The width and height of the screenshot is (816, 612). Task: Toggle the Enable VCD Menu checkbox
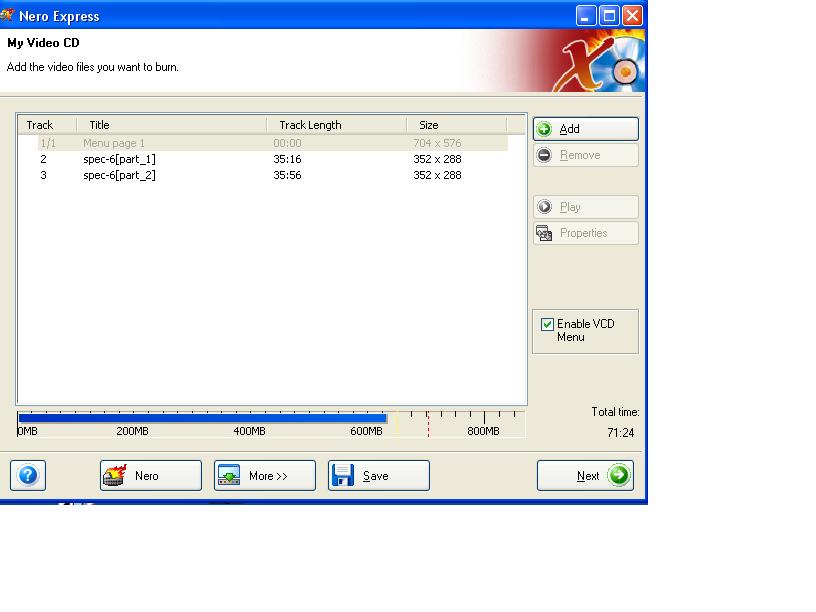coord(547,325)
